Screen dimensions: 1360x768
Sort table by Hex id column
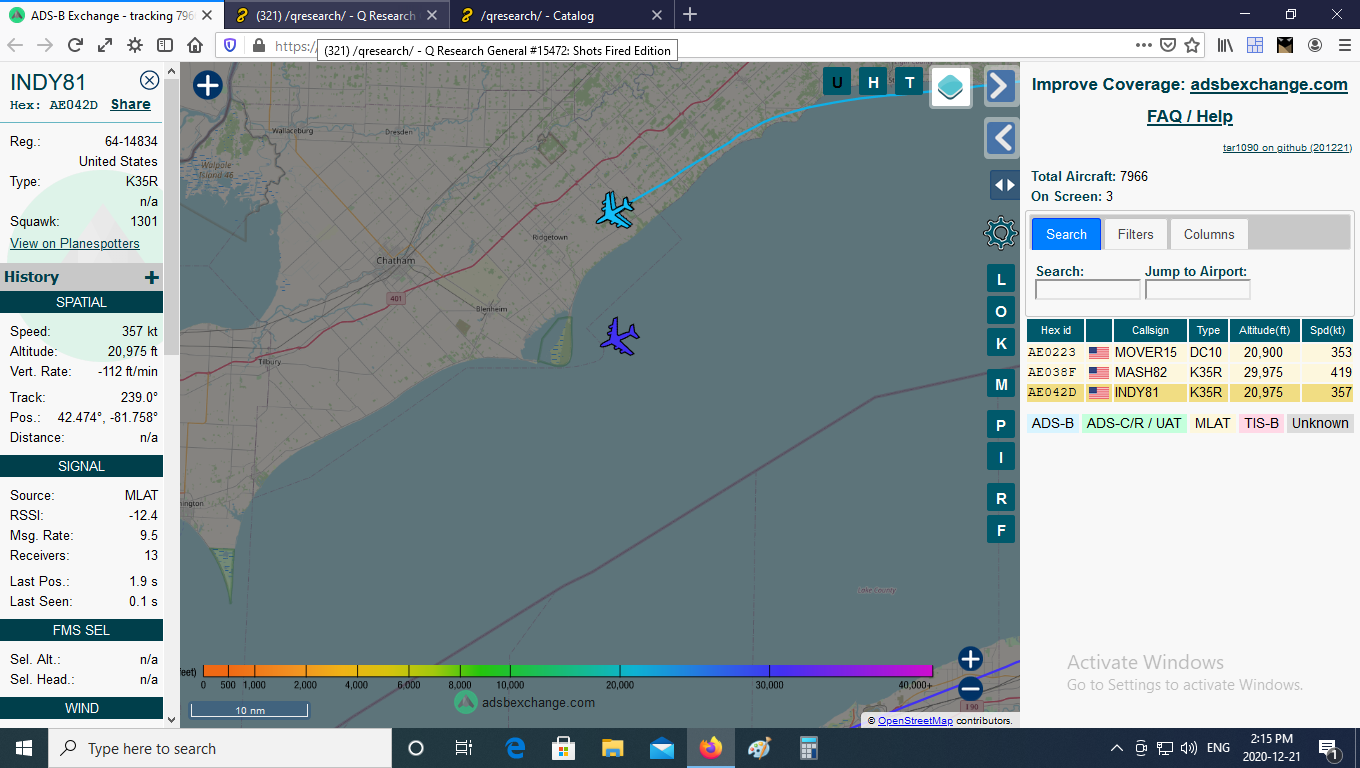point(1056,331)
